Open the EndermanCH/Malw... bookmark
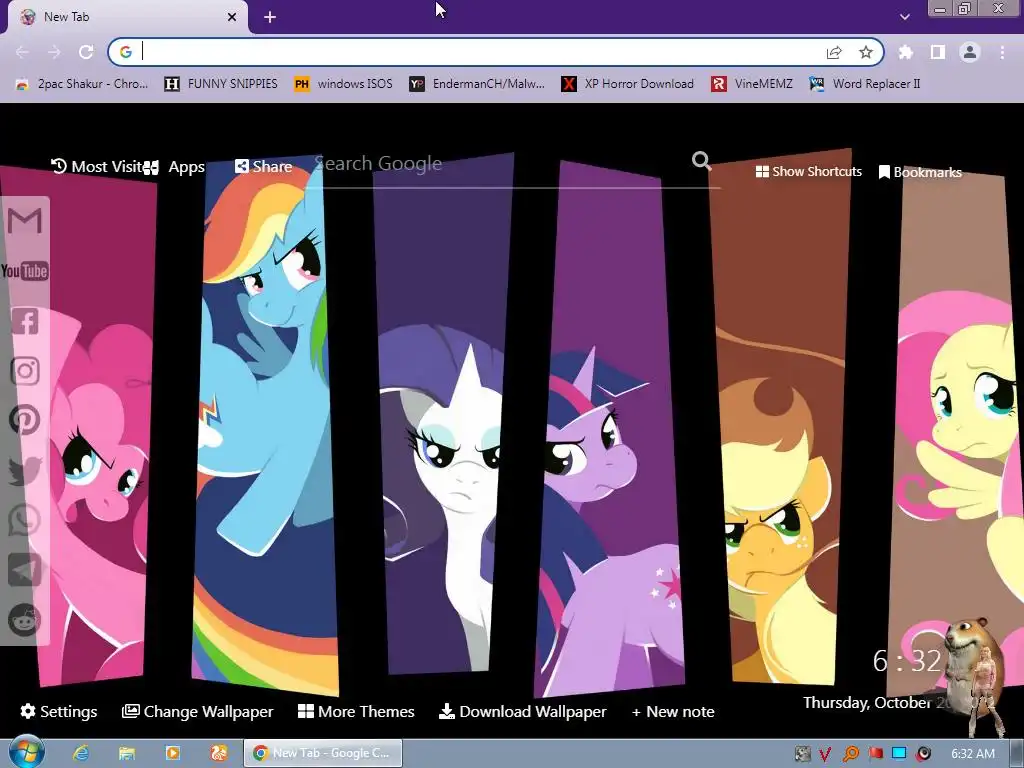The width and height of the screenshot is (1024, 768). click(477, 84)
